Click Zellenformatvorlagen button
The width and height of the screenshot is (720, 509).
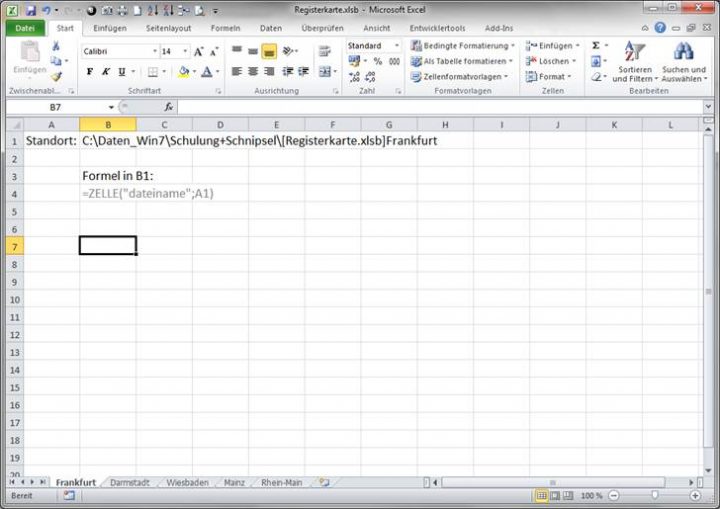pos(465,76)
